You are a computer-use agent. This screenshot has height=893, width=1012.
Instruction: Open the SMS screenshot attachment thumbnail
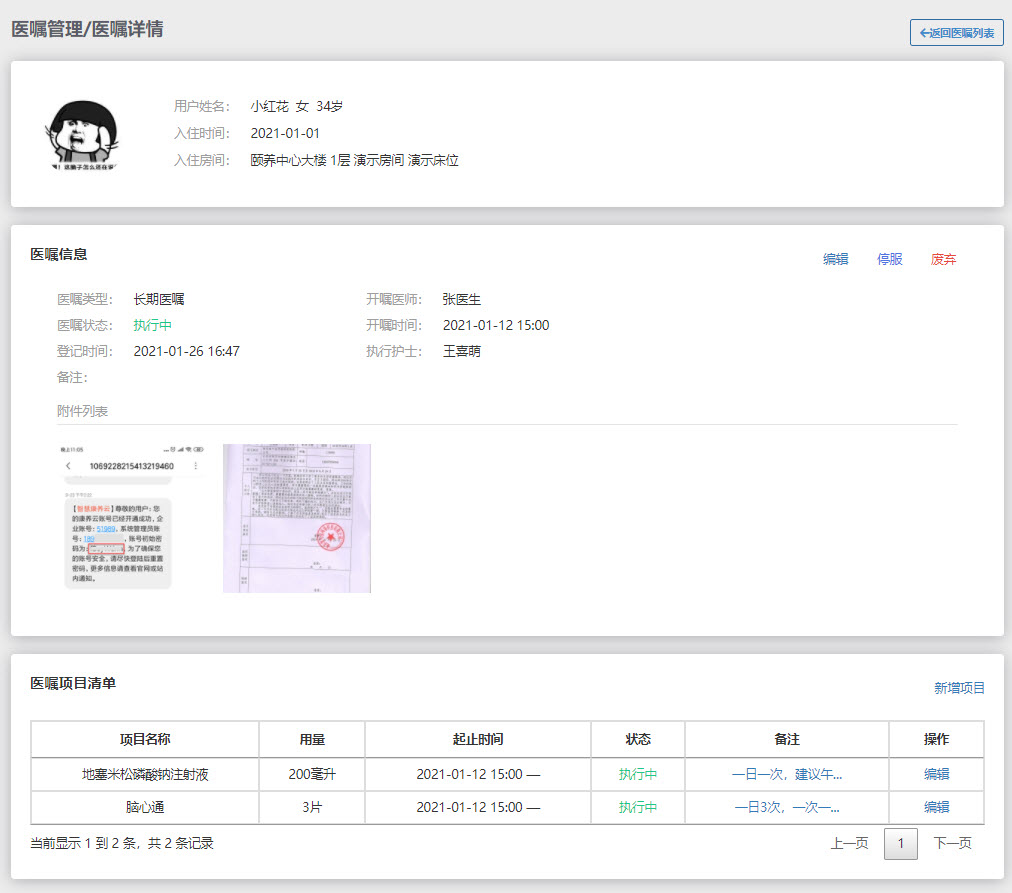coord(132,518)
